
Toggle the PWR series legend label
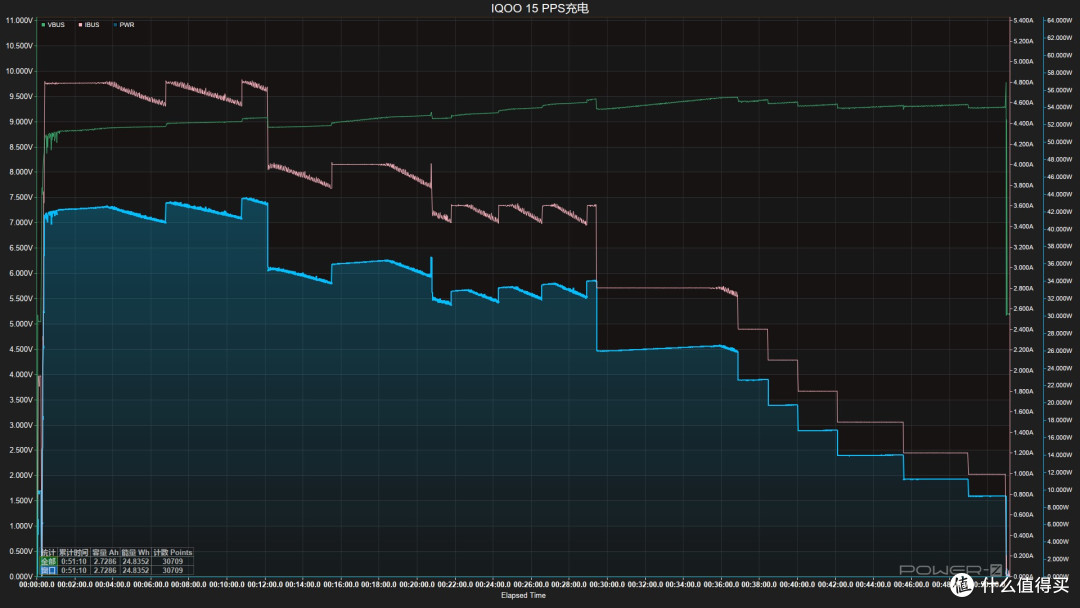click(127, 25)
